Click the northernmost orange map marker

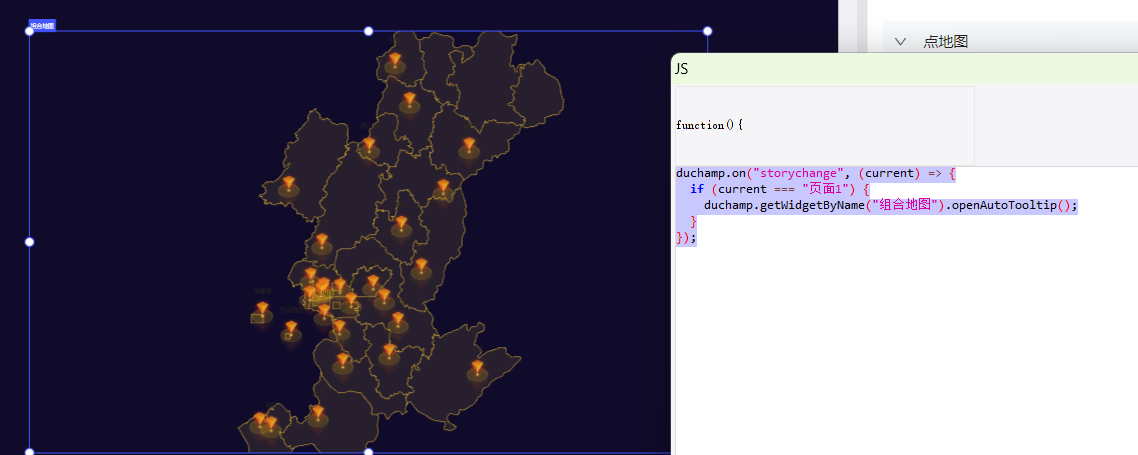tap(395, 62)
